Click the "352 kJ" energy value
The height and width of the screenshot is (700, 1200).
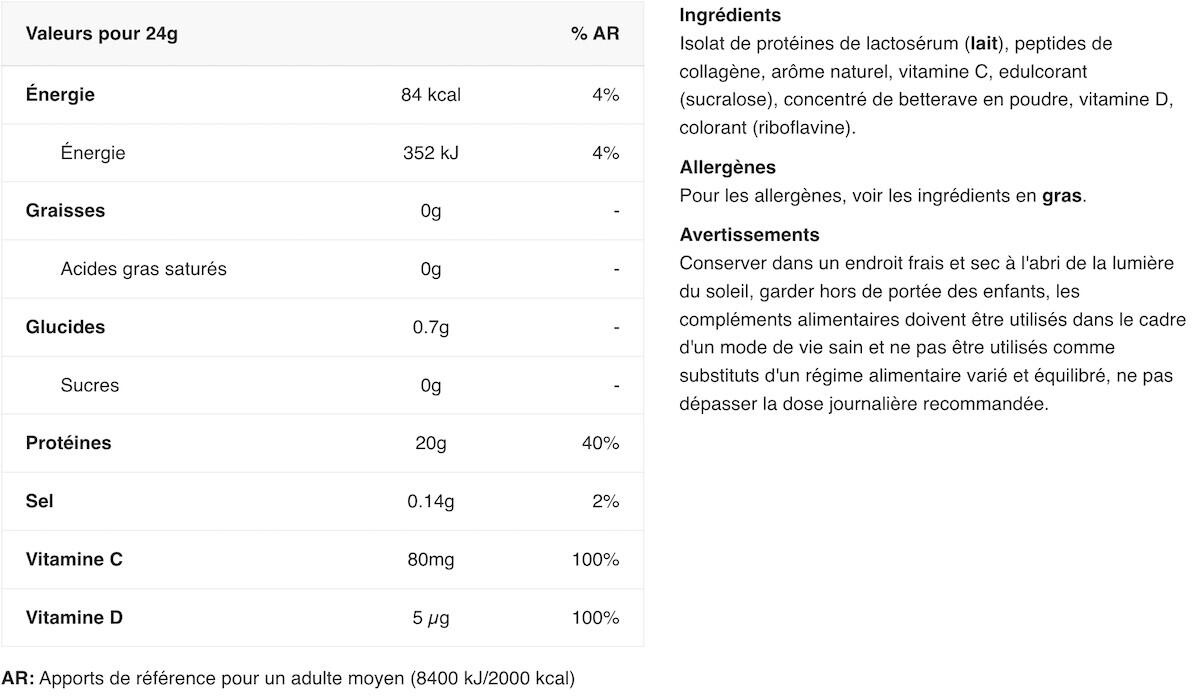tap(430, 153)
